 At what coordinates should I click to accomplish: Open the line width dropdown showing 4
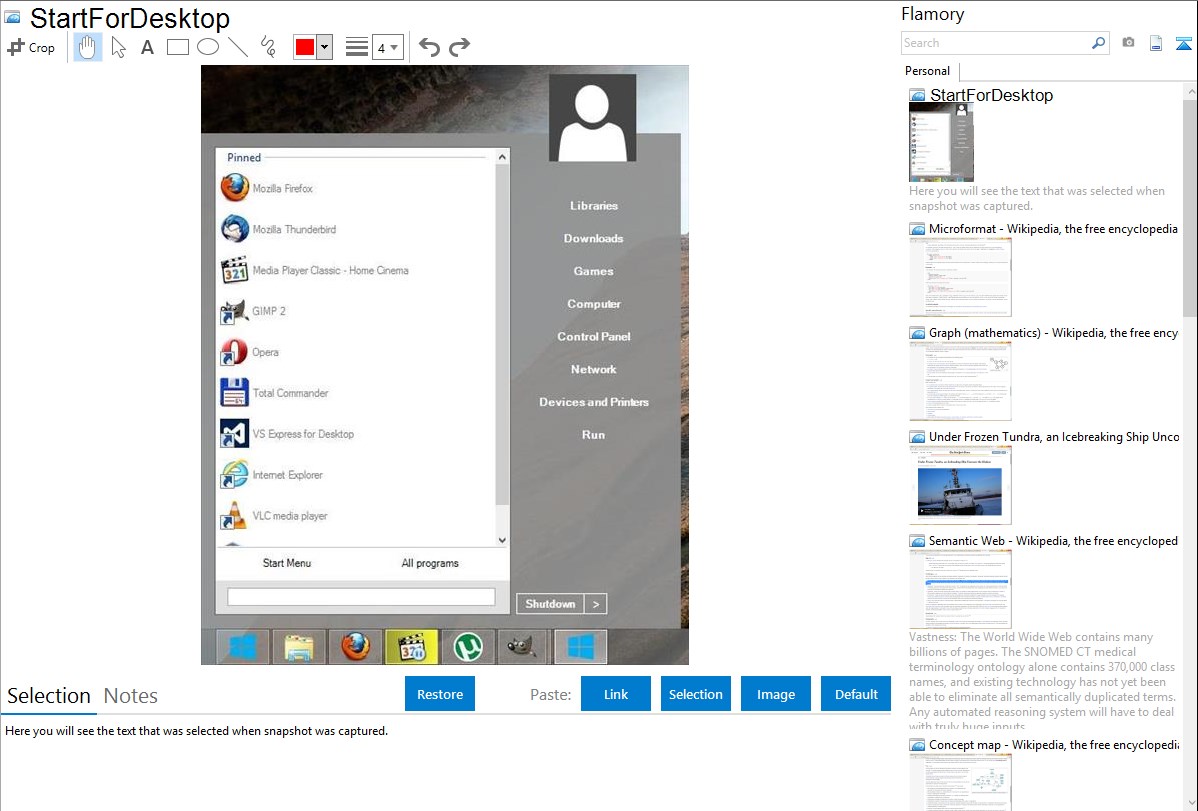(388, 47)
